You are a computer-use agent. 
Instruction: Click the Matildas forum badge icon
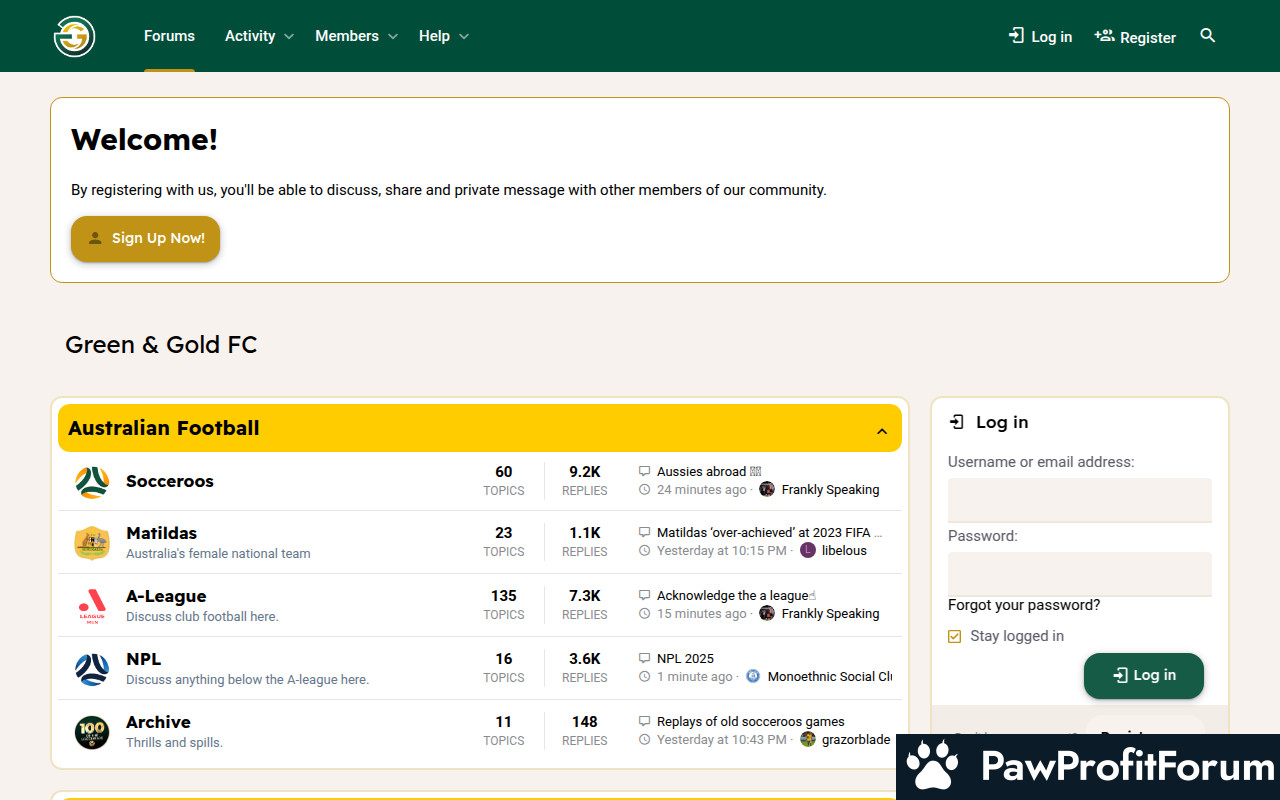92,543
